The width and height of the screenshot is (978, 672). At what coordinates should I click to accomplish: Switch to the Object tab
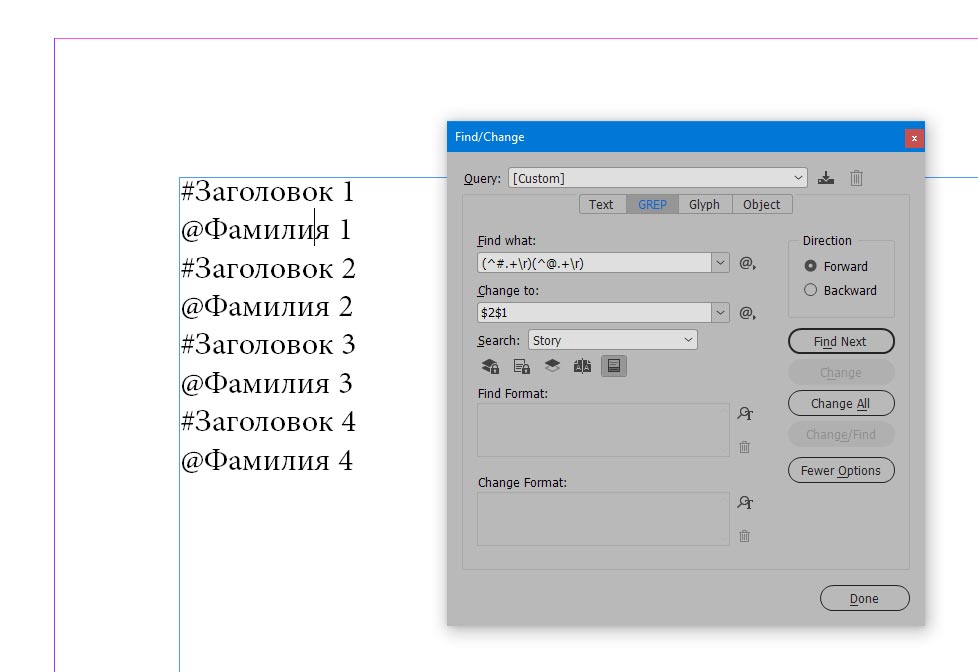(x=762, y=205)
